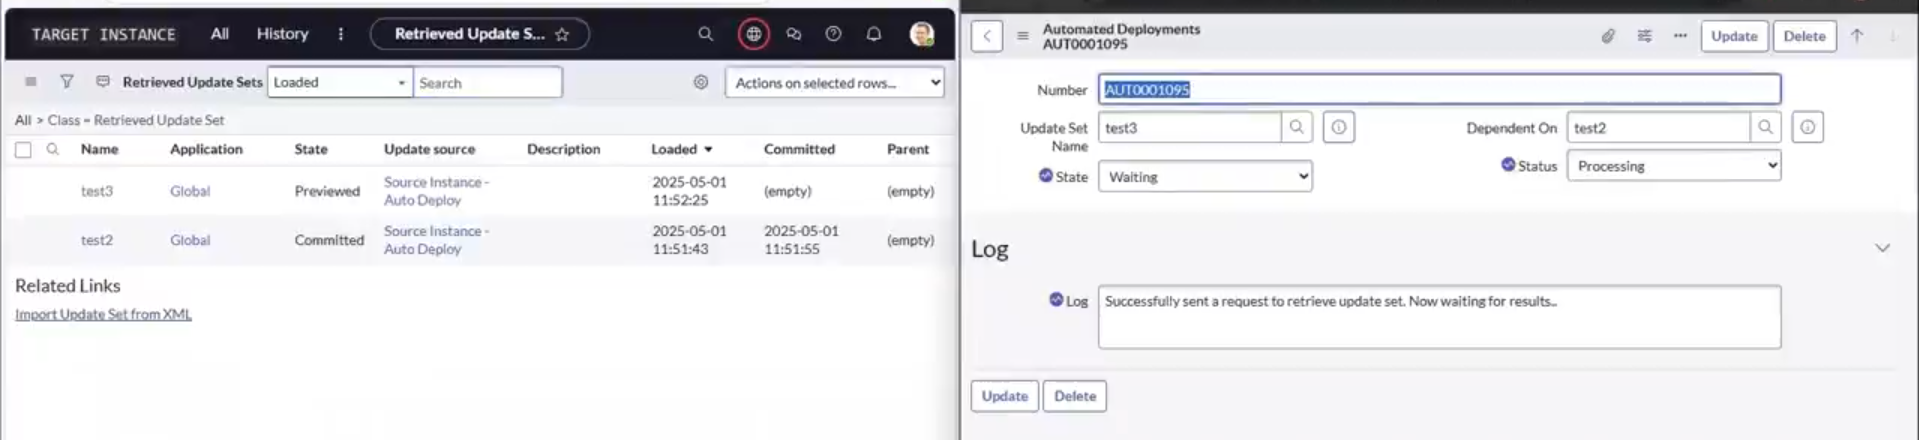Open the test3 row Global application link
1919x440 pixels.
tap(190, 191)
